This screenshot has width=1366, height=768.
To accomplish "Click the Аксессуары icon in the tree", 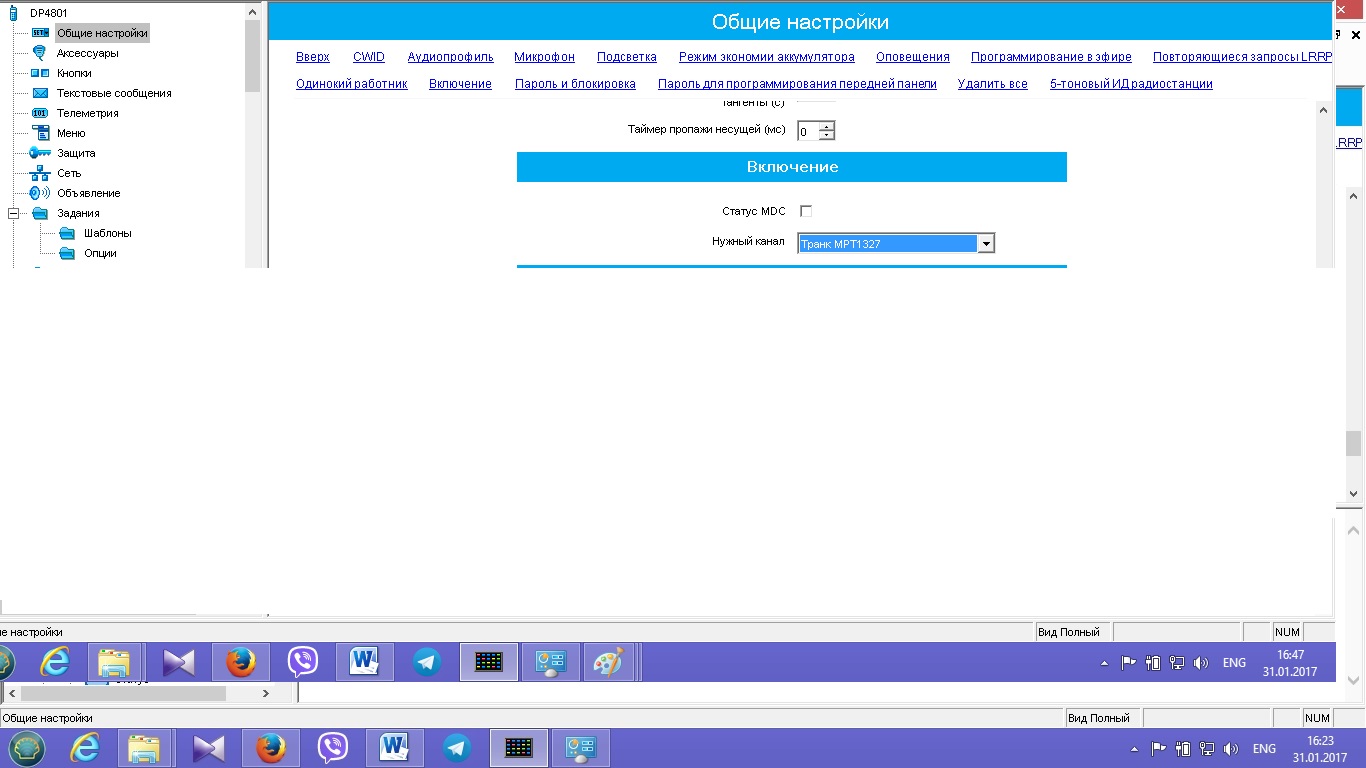I will click(40, 53).
